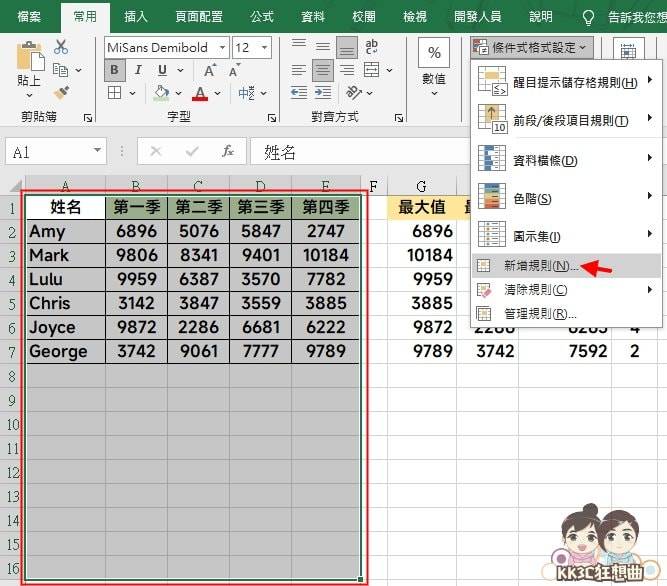This screenshot has height=586, width=667.
Task: Click Wrap Text icon
Action: point(371,47)
